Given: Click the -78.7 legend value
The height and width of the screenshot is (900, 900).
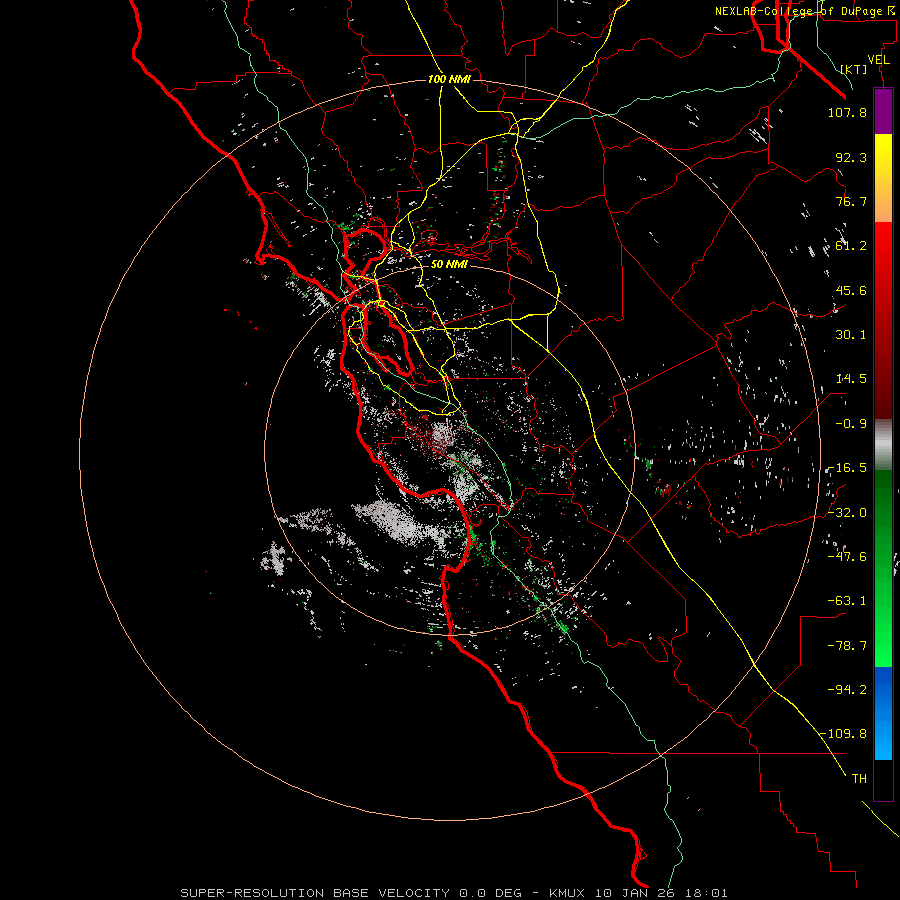Looking at the screenshot, I should [x=847, y=646].
